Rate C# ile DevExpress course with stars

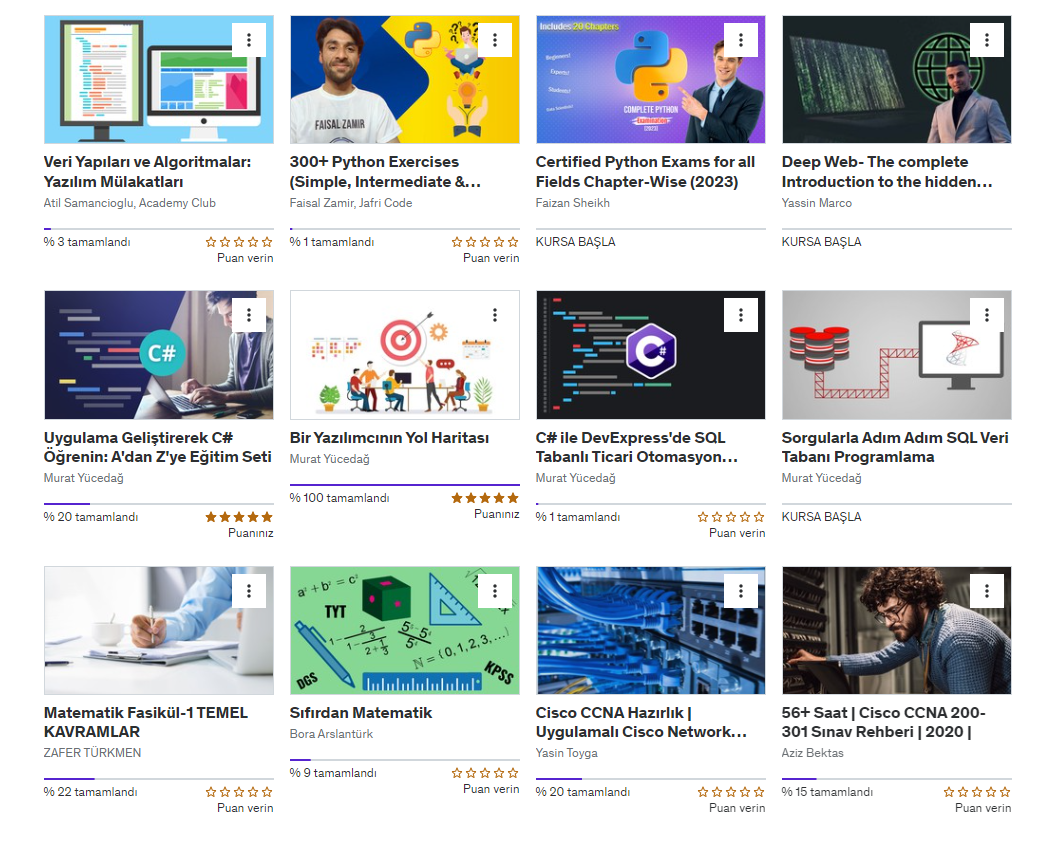coord(731,517)
